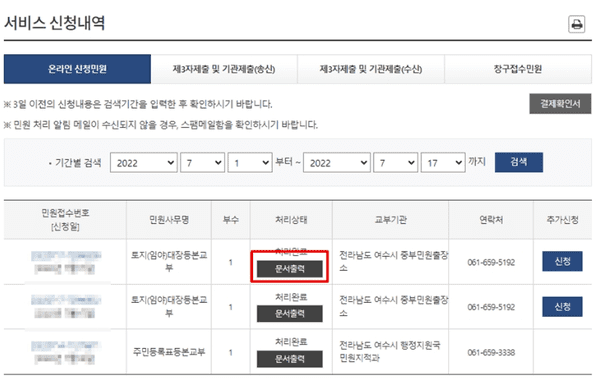Viewport: 600px width, 383px height.
Task: Open 제3자제출 및 기관제출(송신) tab
Action: 224,69
